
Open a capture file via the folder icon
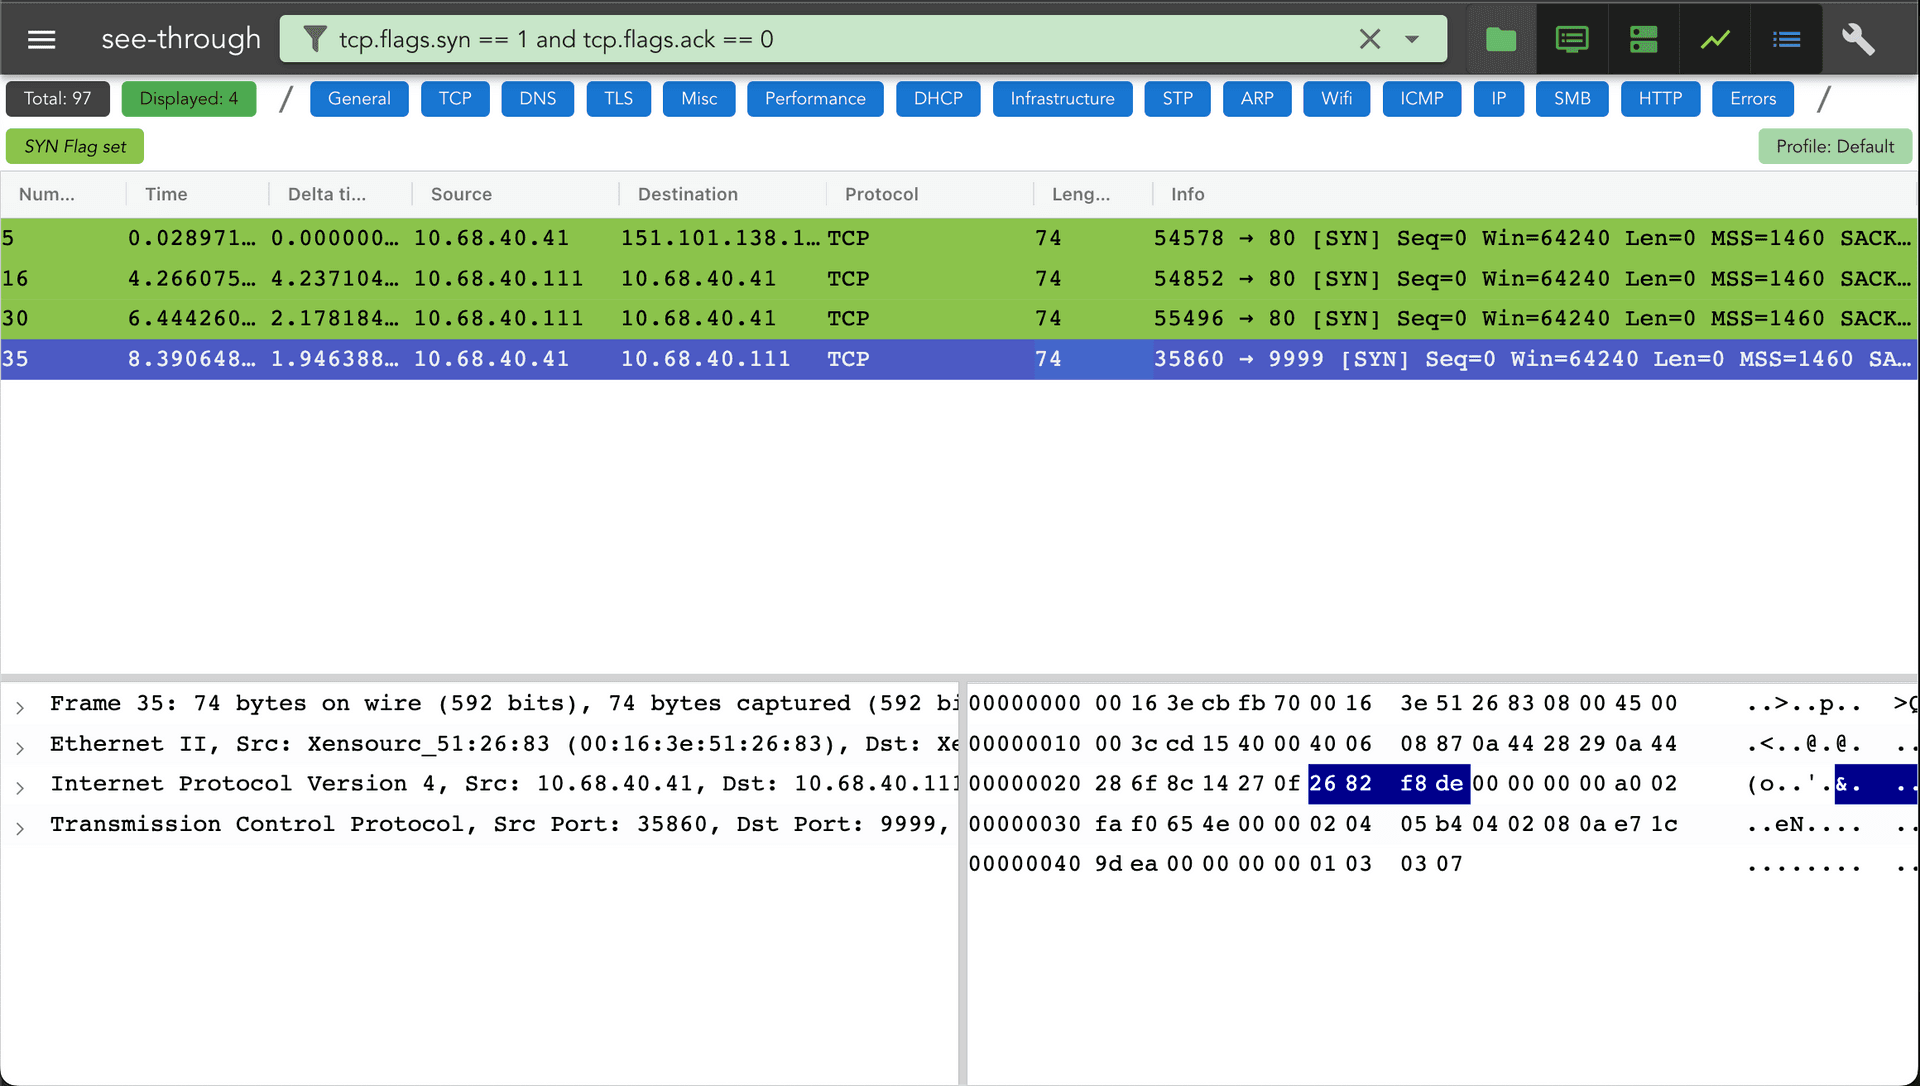point(1499,39)
